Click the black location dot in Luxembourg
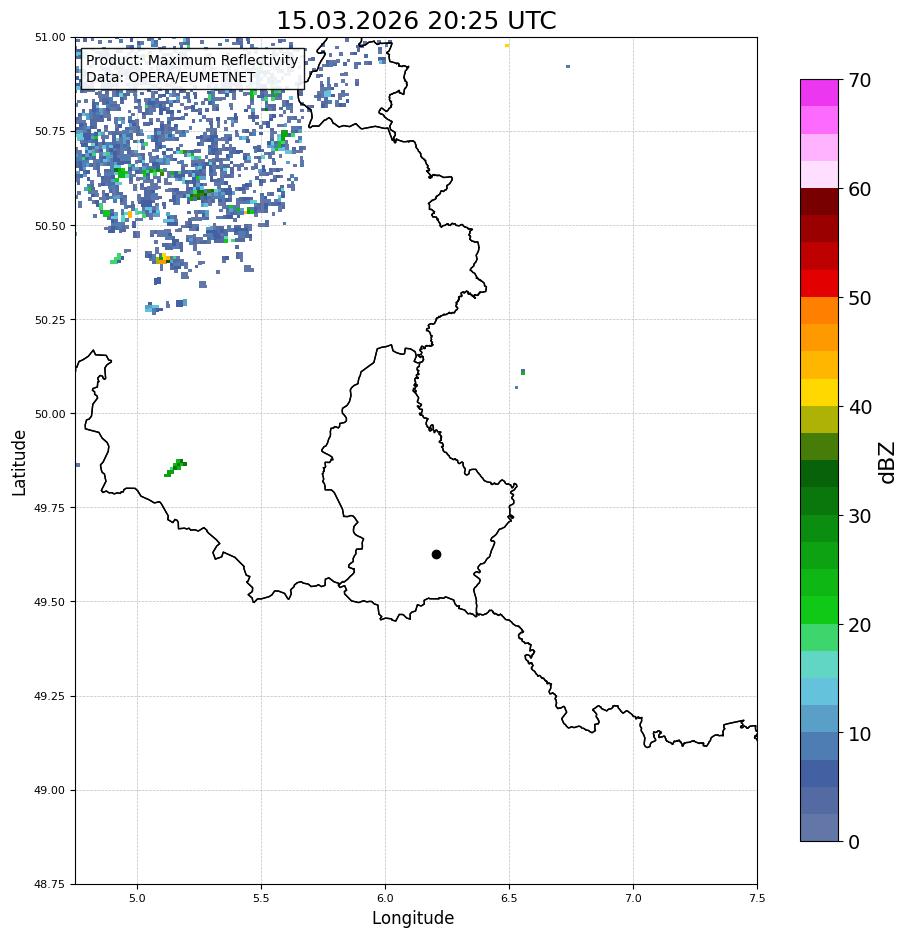The height and width of the screenshot is (937, 908). (436, 555)
